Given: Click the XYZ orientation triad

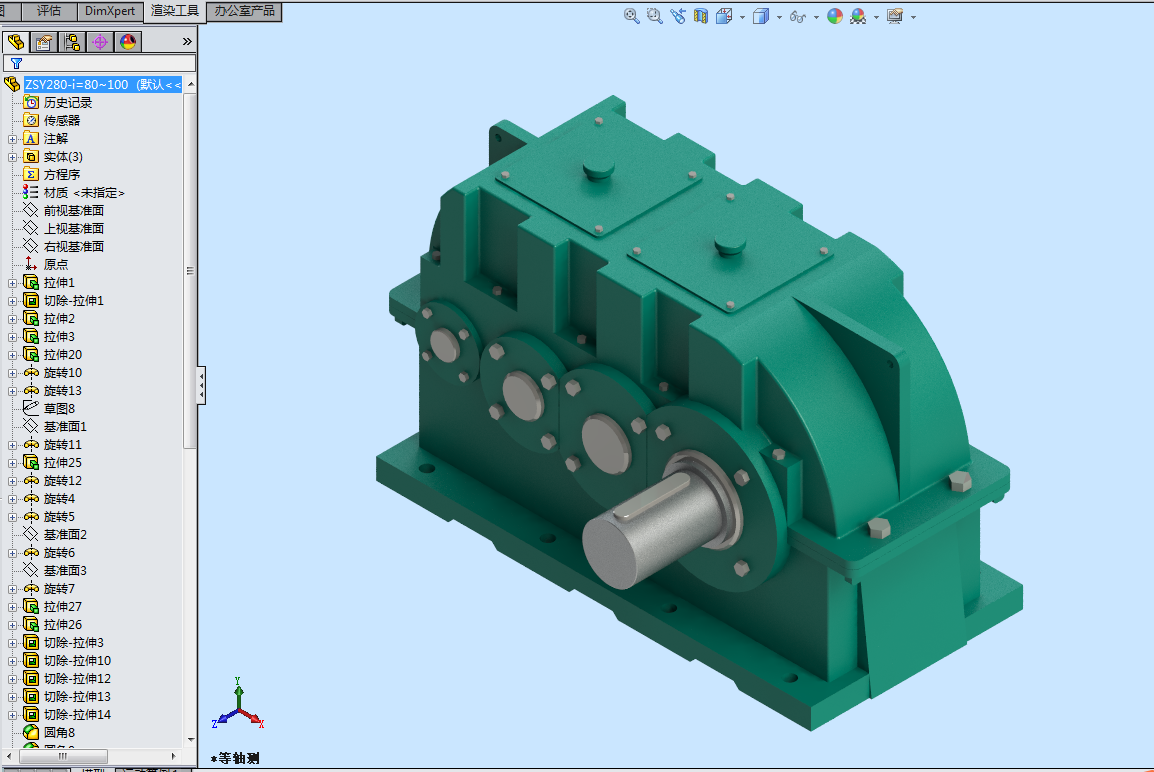Looking at the screenshot, I should point(238,705).
